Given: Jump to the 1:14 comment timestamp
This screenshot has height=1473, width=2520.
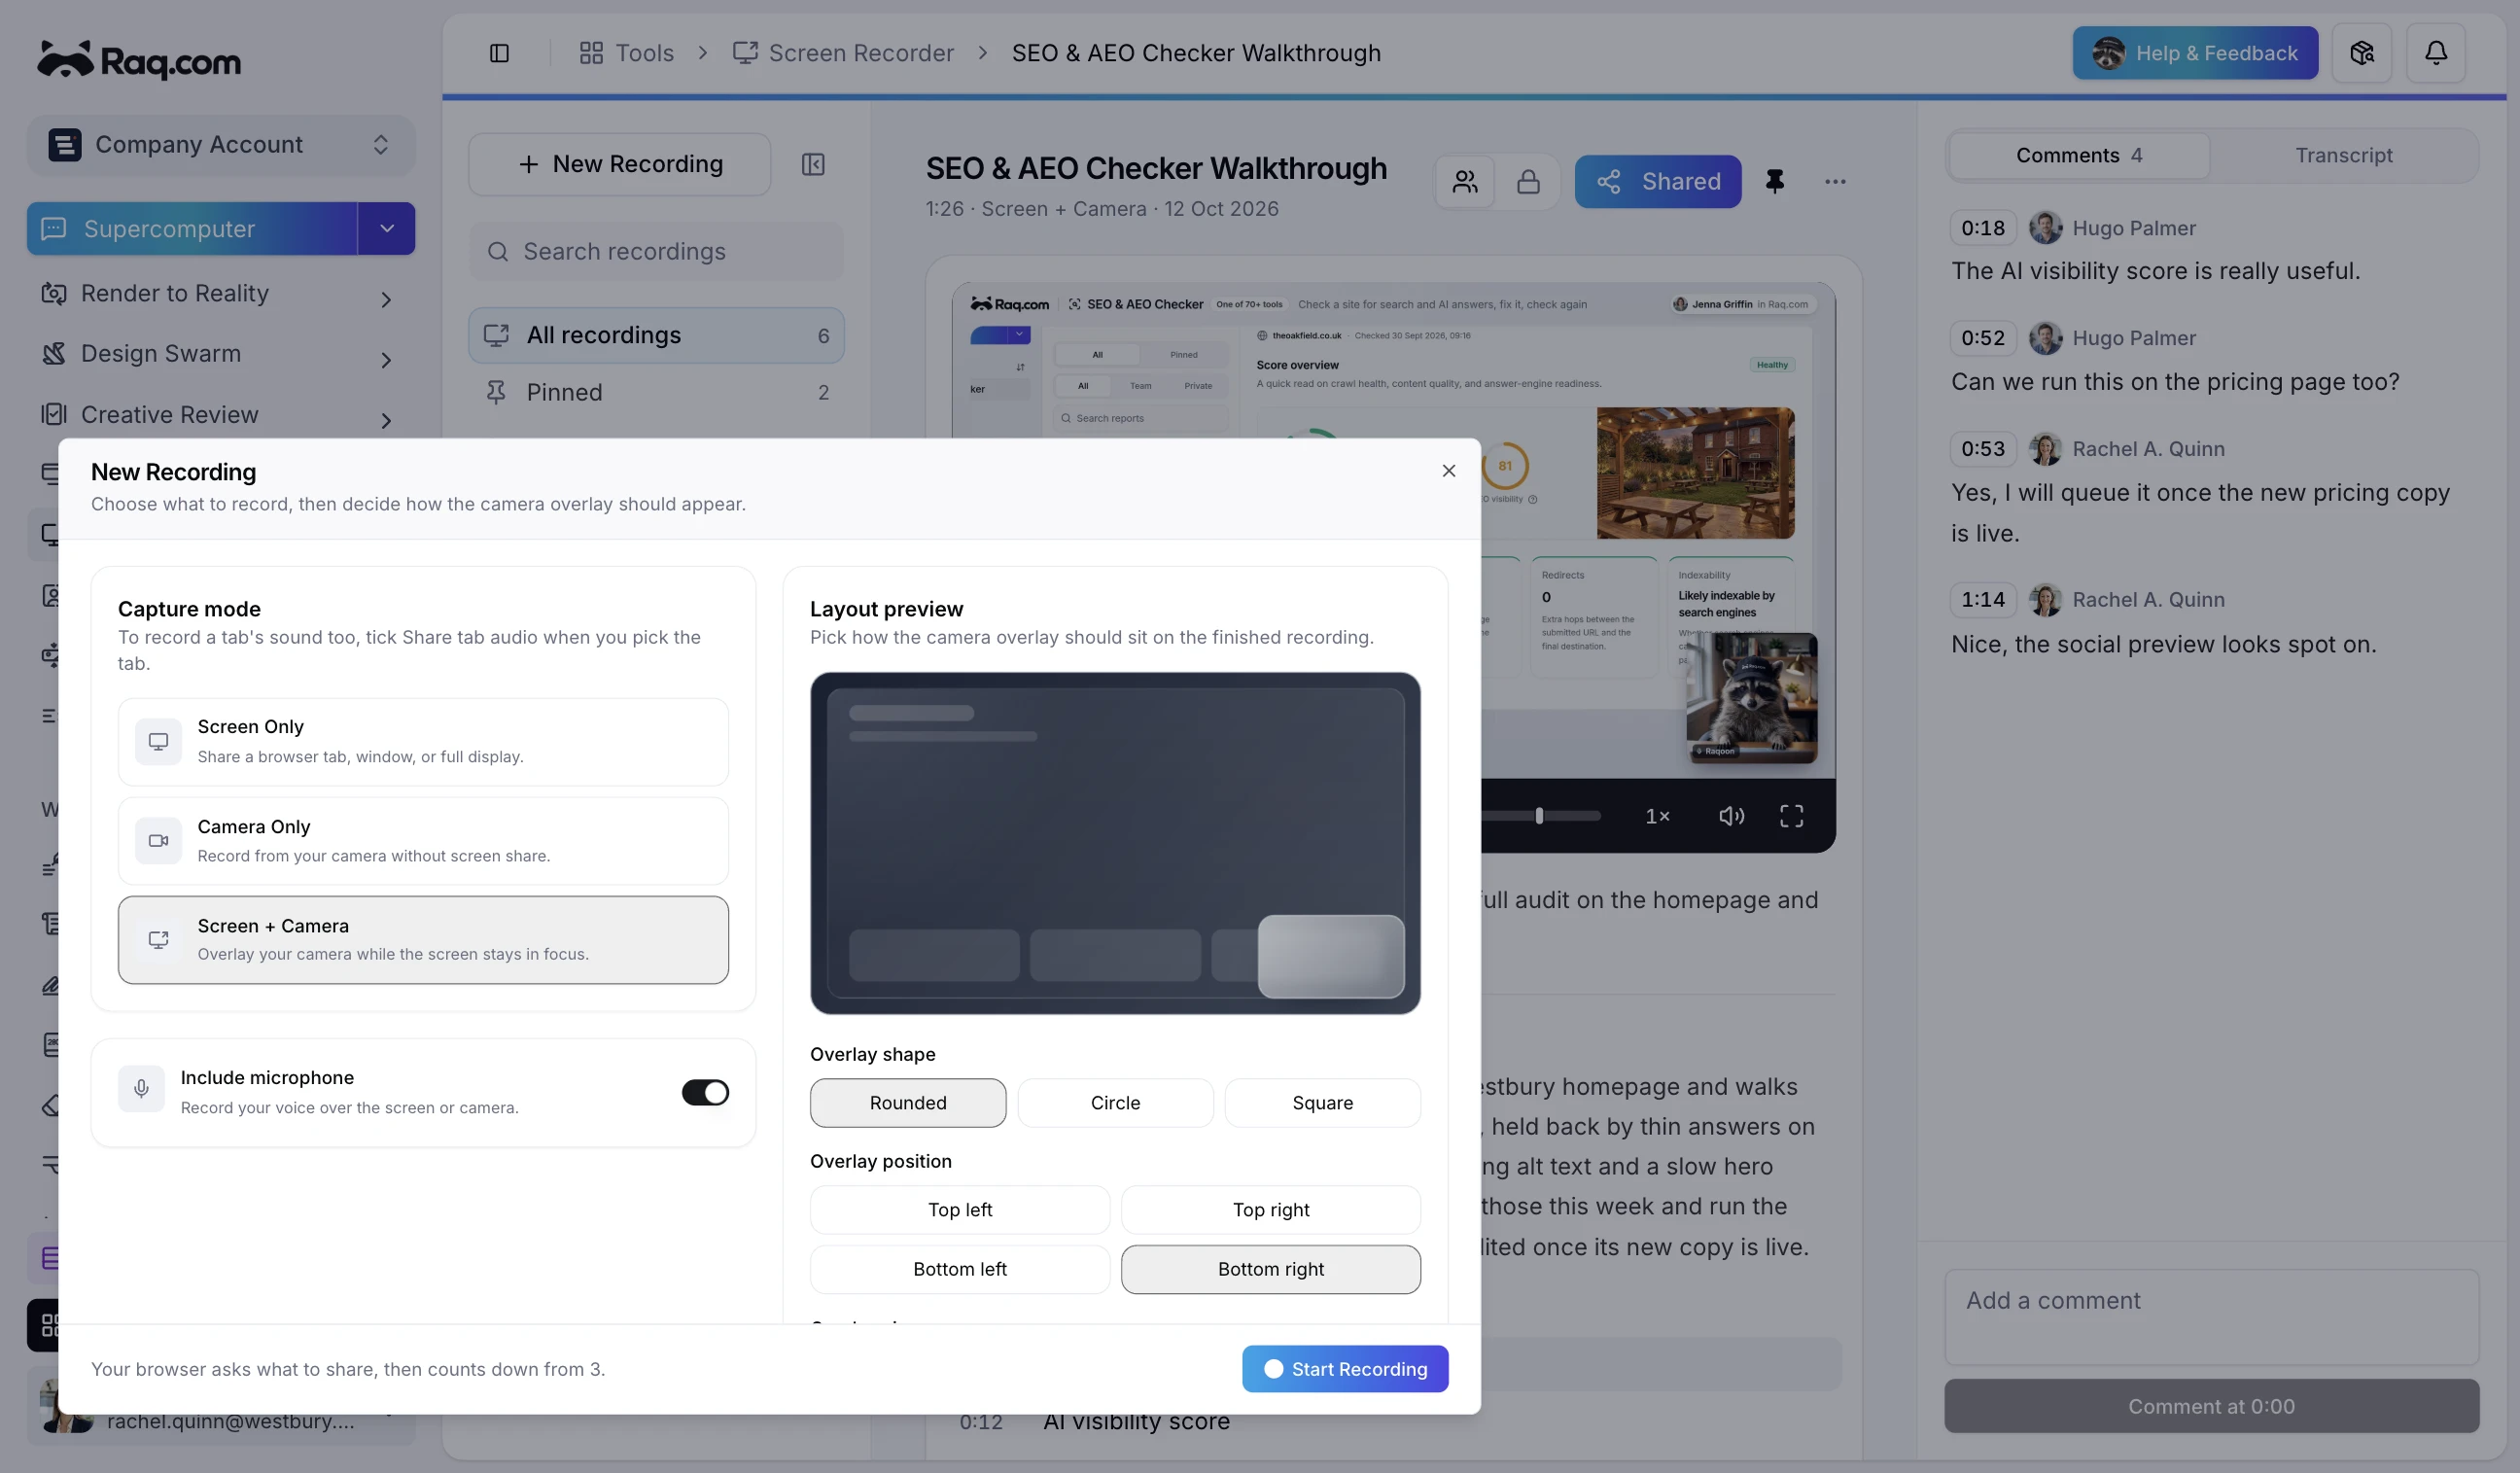Looking at the screenshot, I should (1982, 600).
